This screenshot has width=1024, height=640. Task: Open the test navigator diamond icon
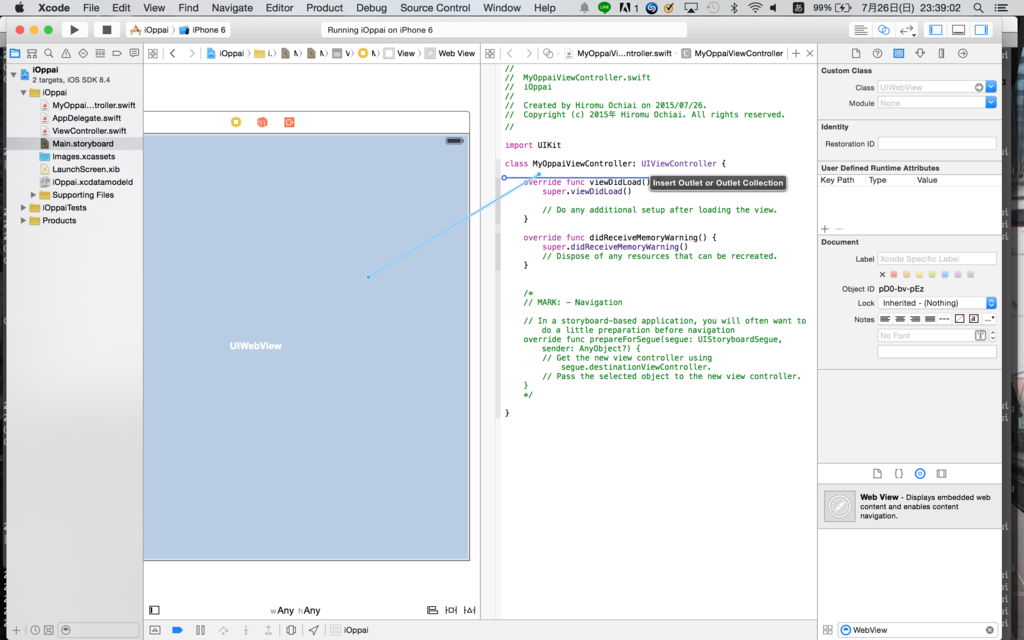(x=83, y=54)
